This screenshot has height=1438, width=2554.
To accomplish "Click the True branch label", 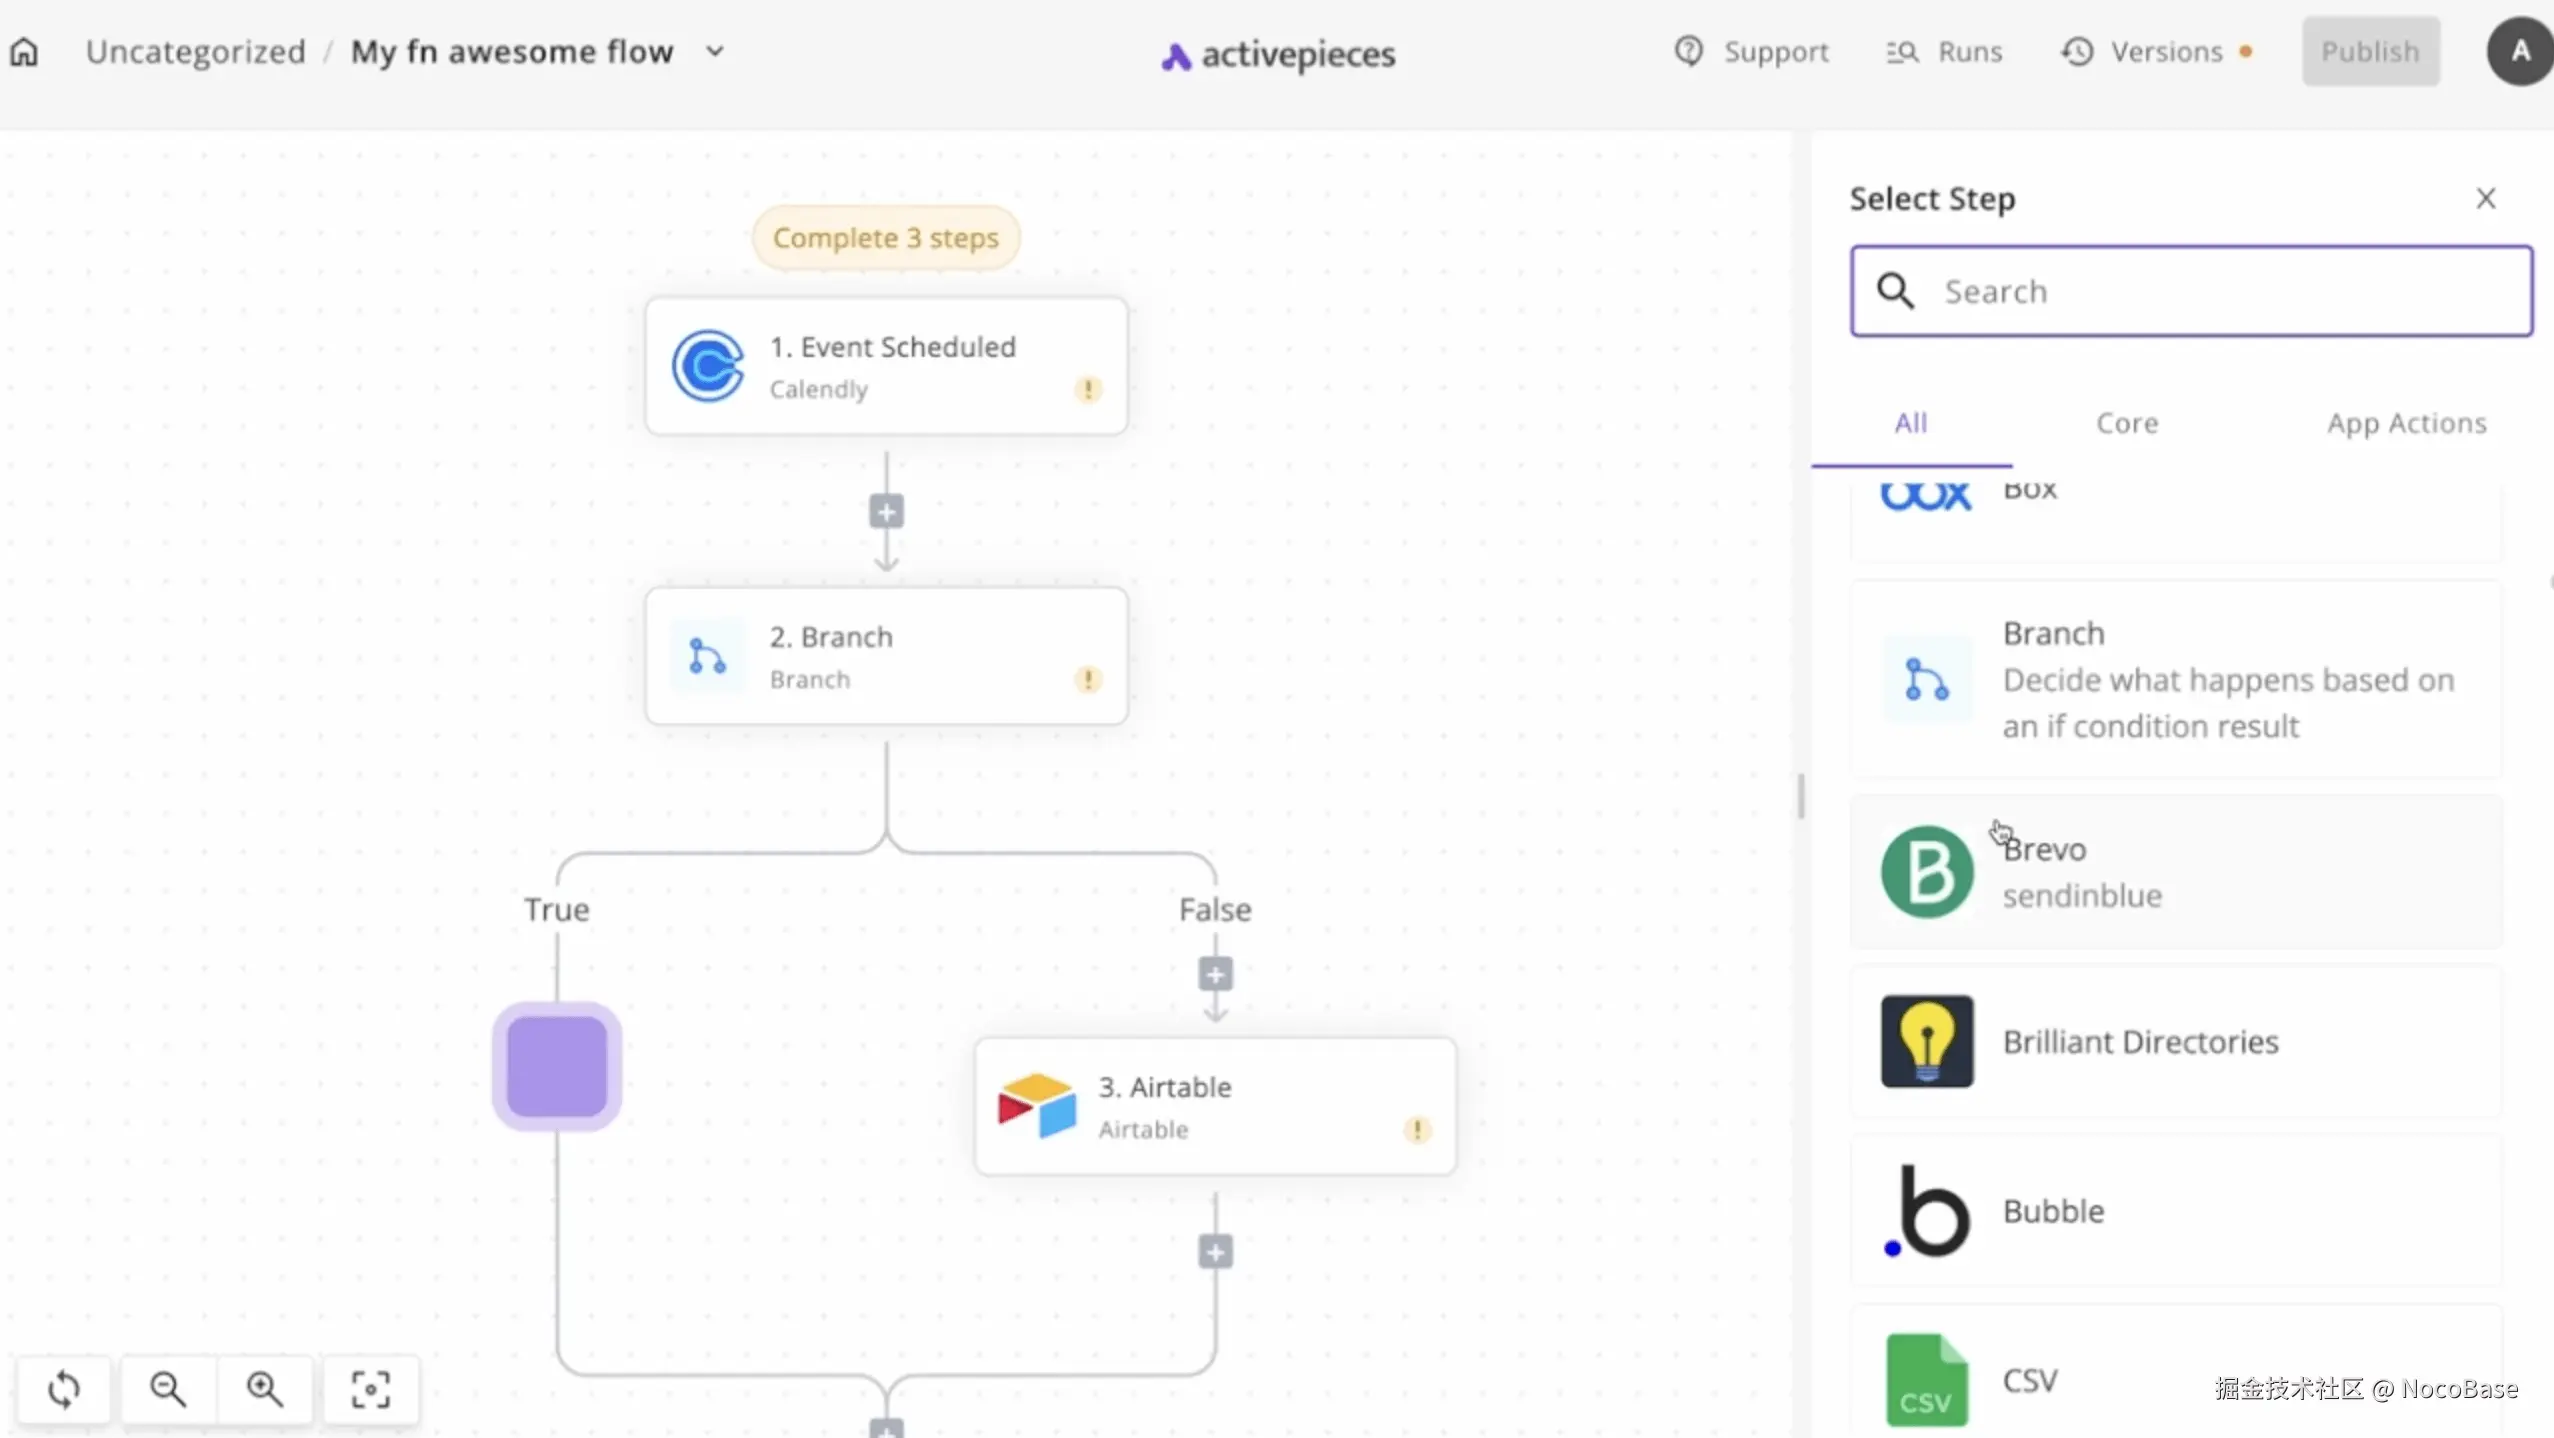I will (x=557, y=910).
